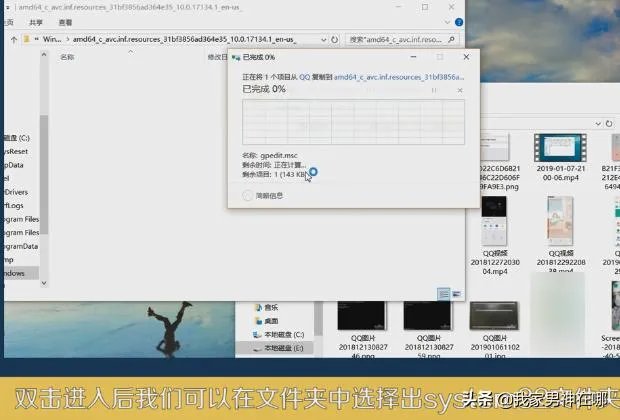Select QQ视频 201812292208 file
The image size is (620, 420).
pos(560,233)
